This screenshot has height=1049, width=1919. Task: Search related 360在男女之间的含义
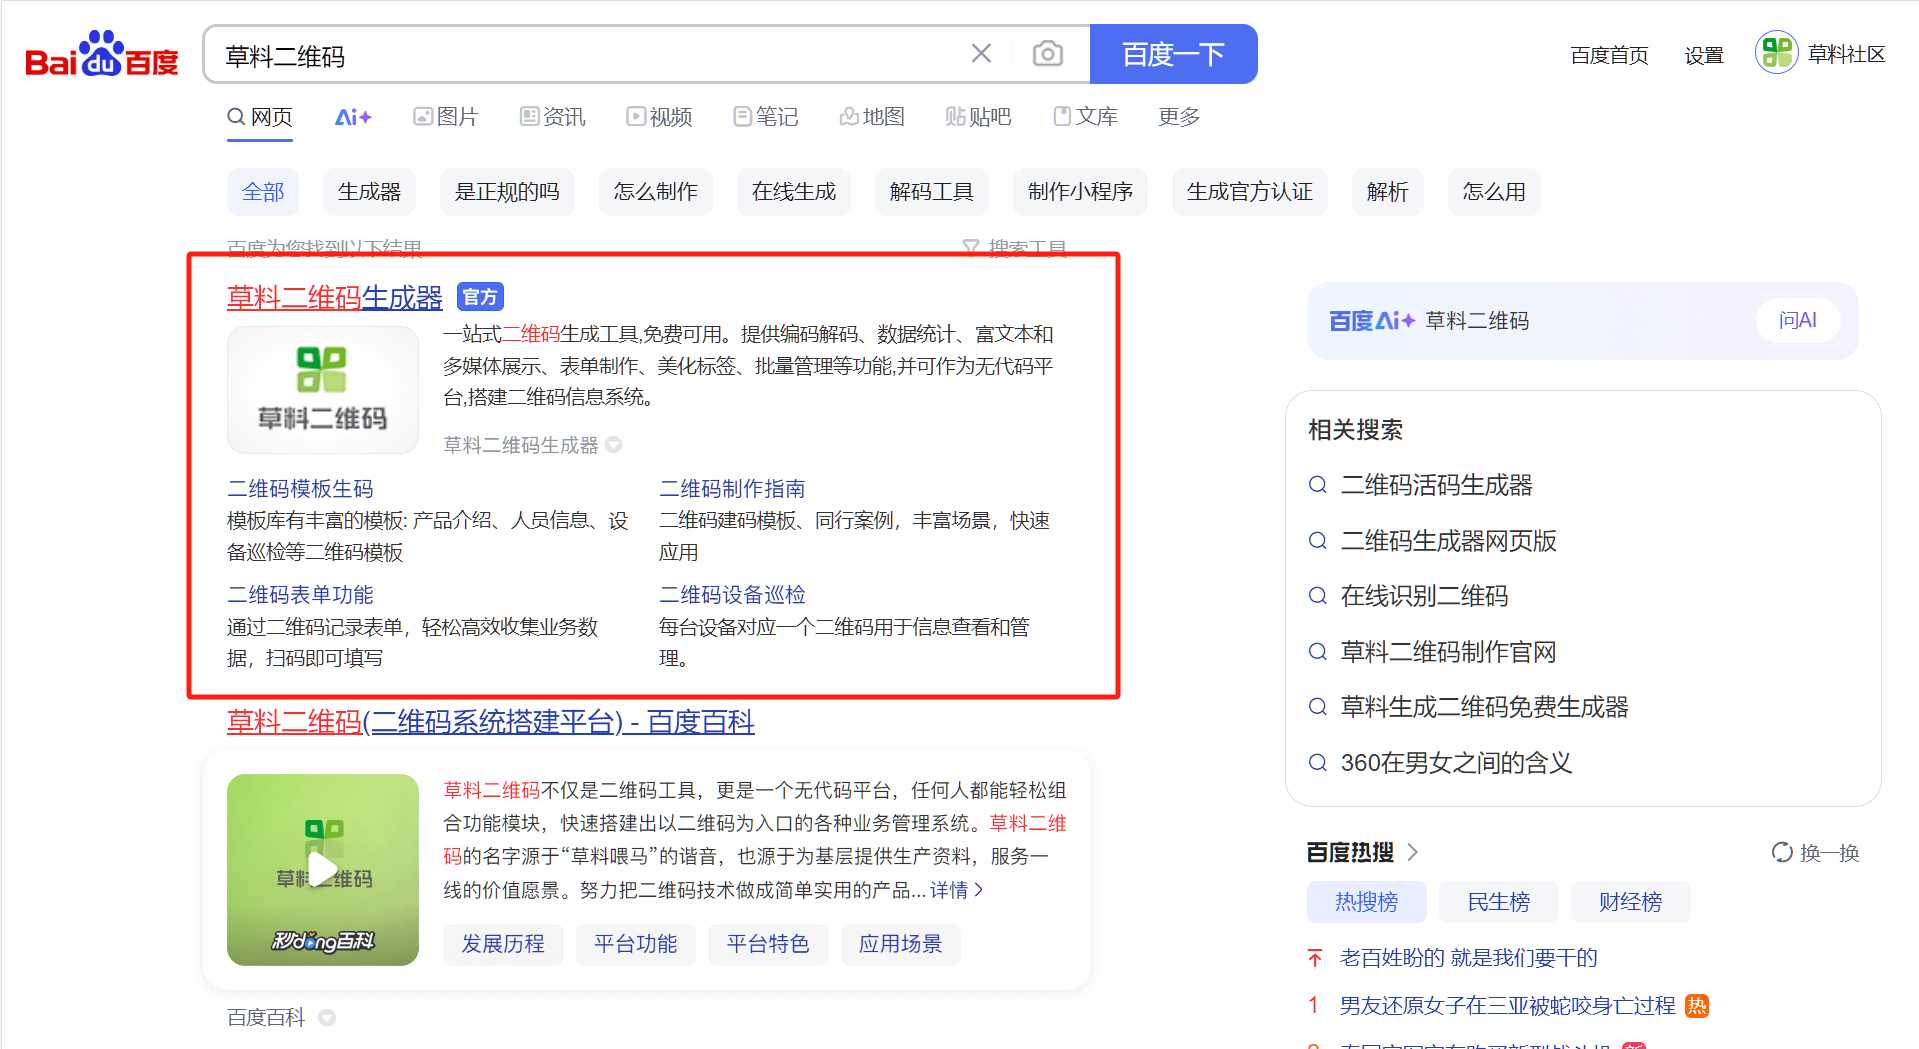1456,763
